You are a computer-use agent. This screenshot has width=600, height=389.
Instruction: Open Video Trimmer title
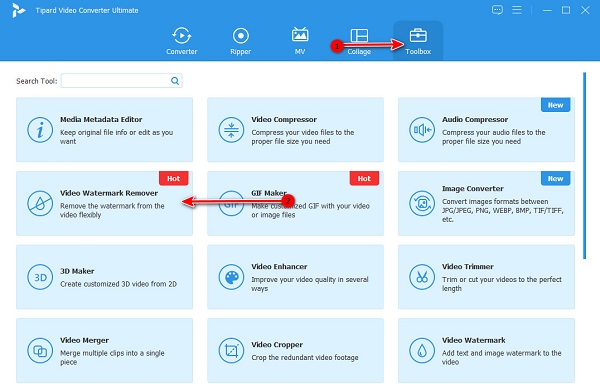coord(468,267)
